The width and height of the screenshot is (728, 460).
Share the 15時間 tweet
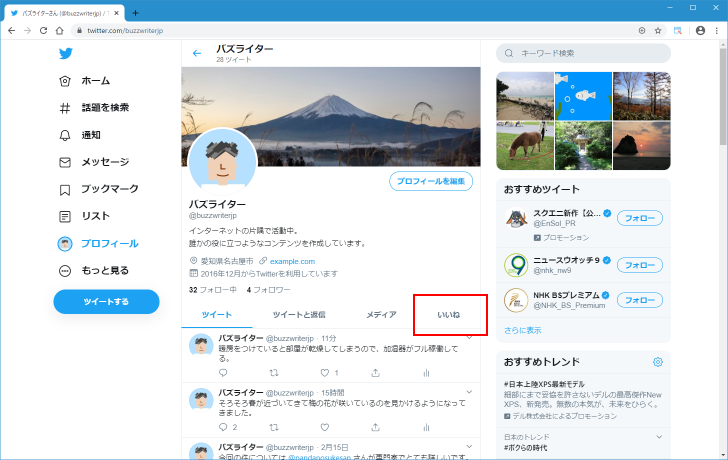click(376, 427)
